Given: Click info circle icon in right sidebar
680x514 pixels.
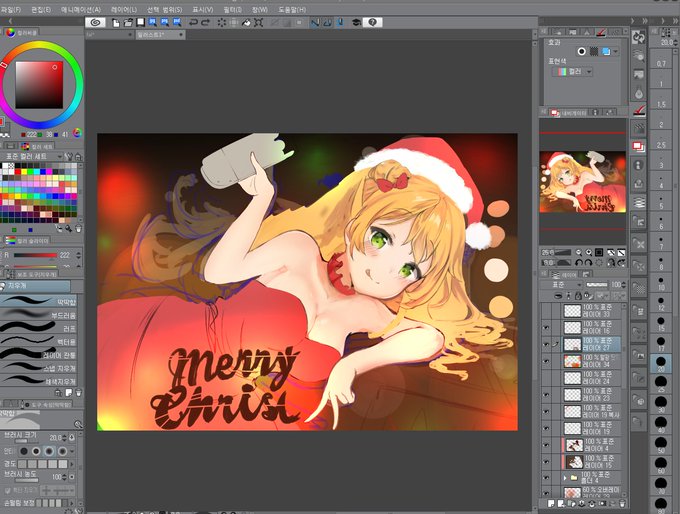Looking at the screenshot, I should (639, 165).
